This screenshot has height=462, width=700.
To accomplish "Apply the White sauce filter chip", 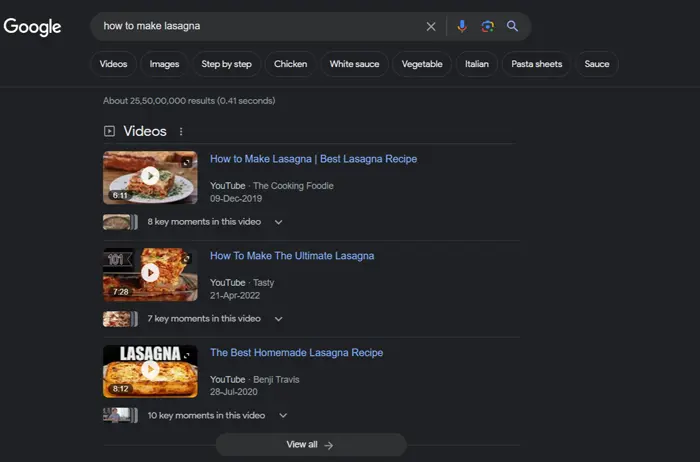I will click(354, 64).
